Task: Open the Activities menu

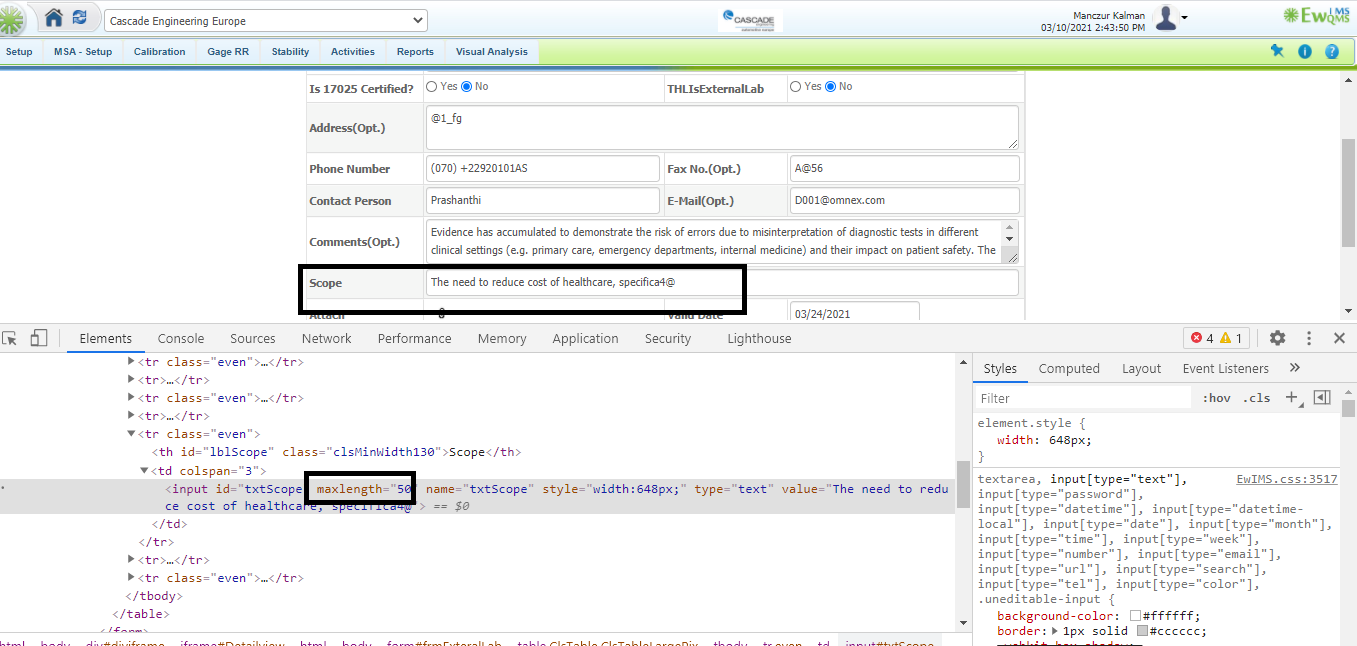Action: click(x=353, y=52)
